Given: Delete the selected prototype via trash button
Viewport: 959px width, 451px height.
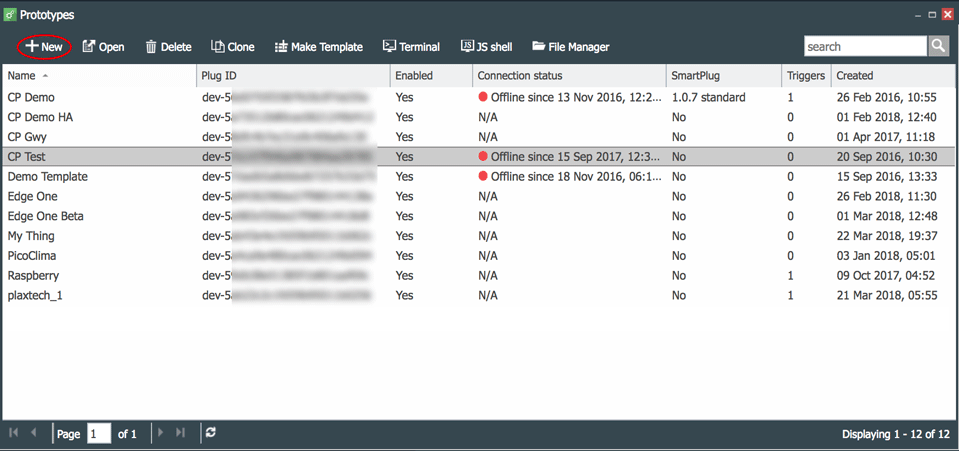Looking at the screenshot, I should (x=169, y=47).
